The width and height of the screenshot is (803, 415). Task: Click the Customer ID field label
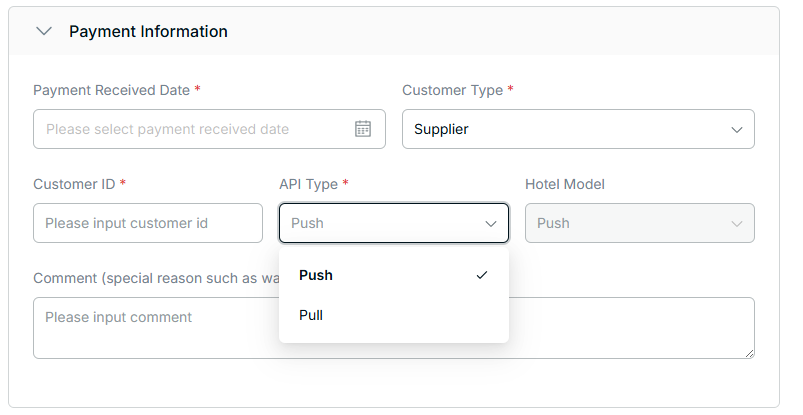click(x=74, y=184)
